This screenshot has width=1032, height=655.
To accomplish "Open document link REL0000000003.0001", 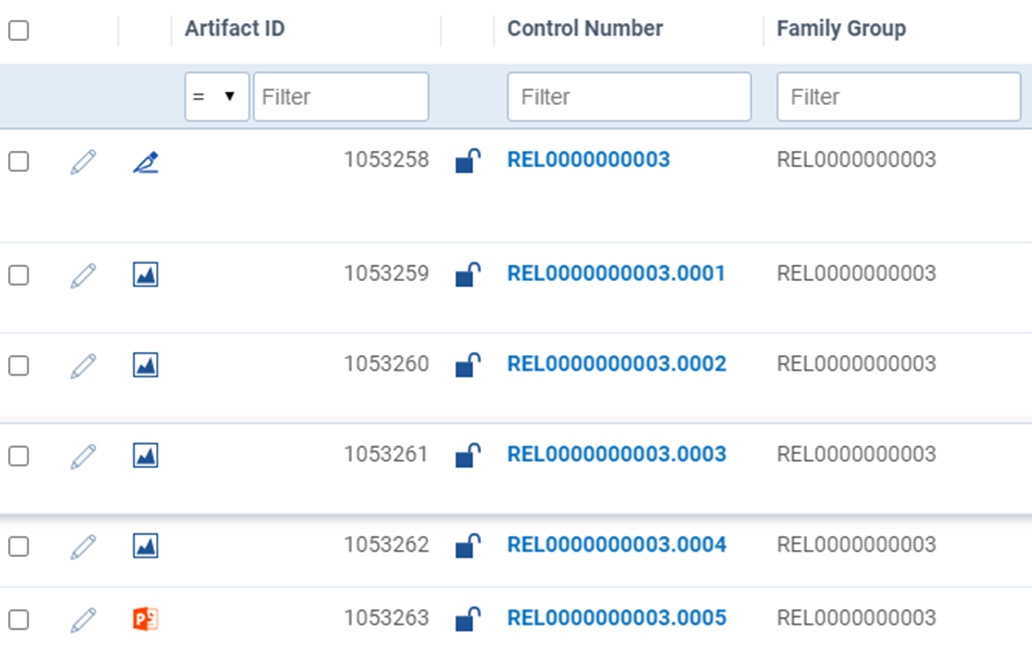I will click(x=616, y=273).
